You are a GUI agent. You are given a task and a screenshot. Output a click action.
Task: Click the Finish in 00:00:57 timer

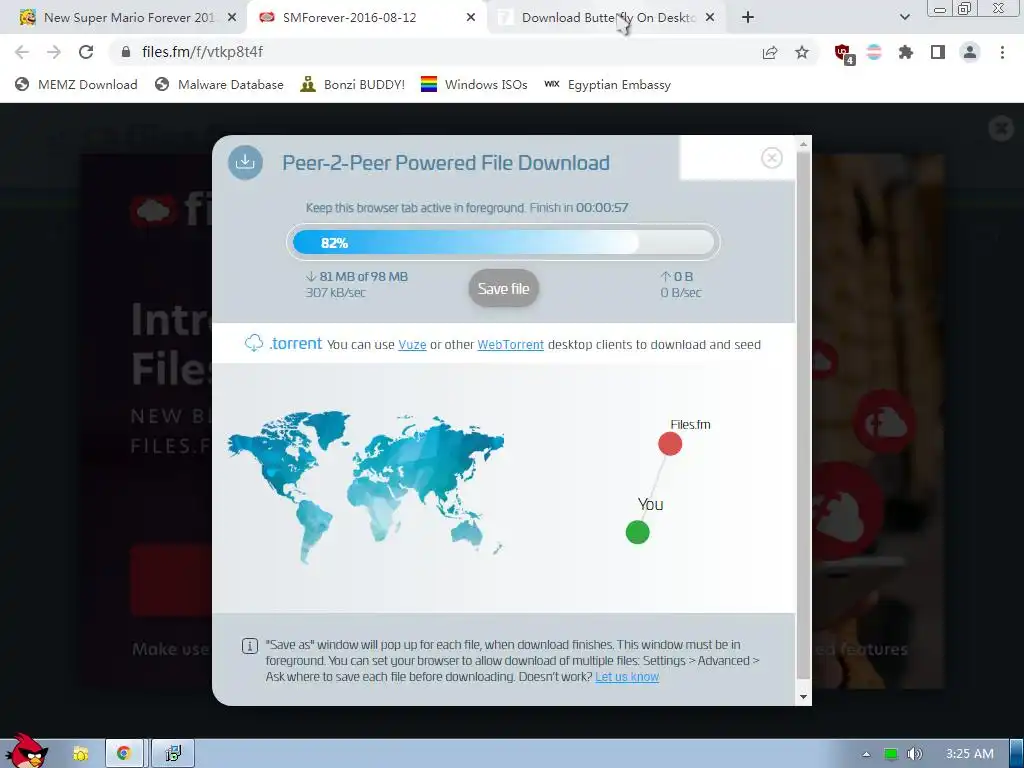579,208
